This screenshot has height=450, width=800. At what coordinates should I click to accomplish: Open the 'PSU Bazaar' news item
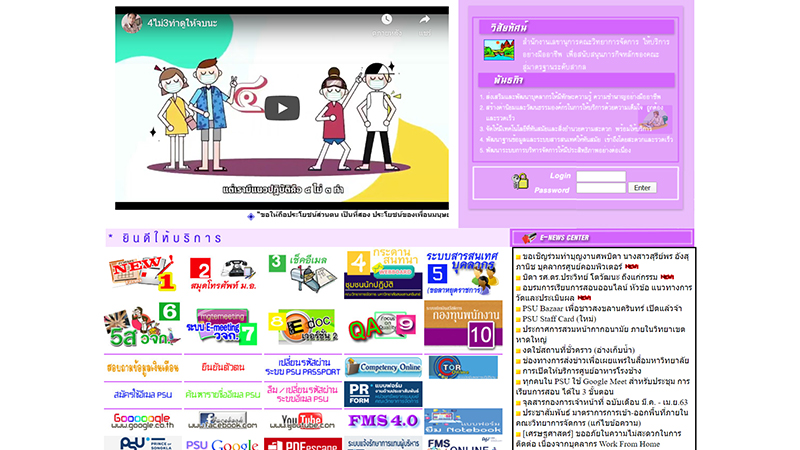click(x=602, y=309)
